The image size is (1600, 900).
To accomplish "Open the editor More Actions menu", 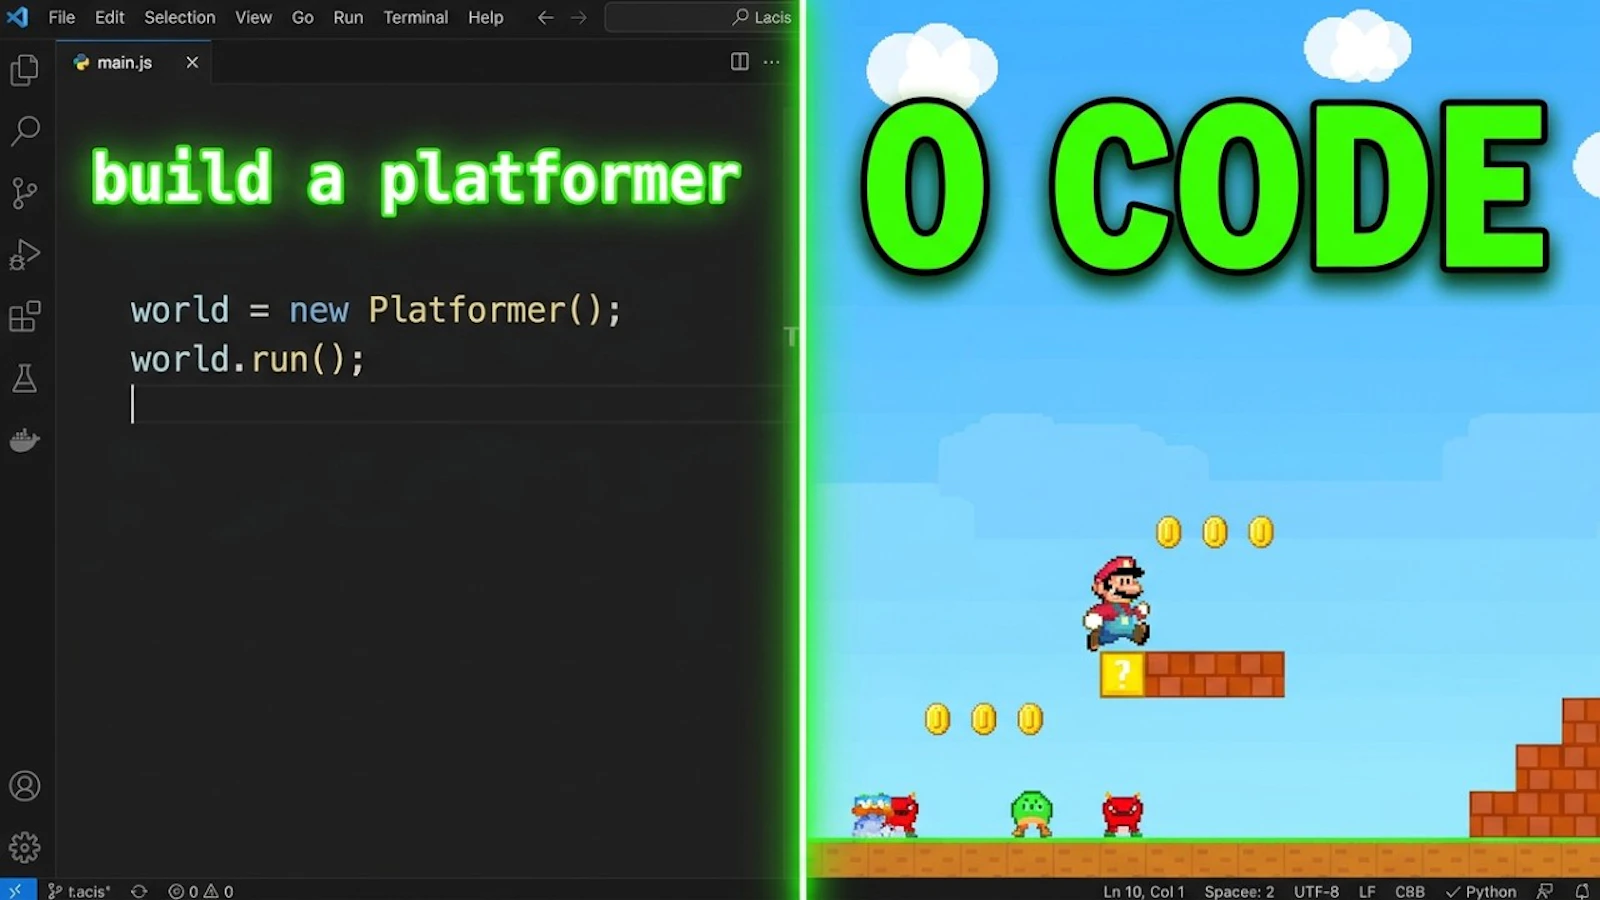I will tap(771, 62).
